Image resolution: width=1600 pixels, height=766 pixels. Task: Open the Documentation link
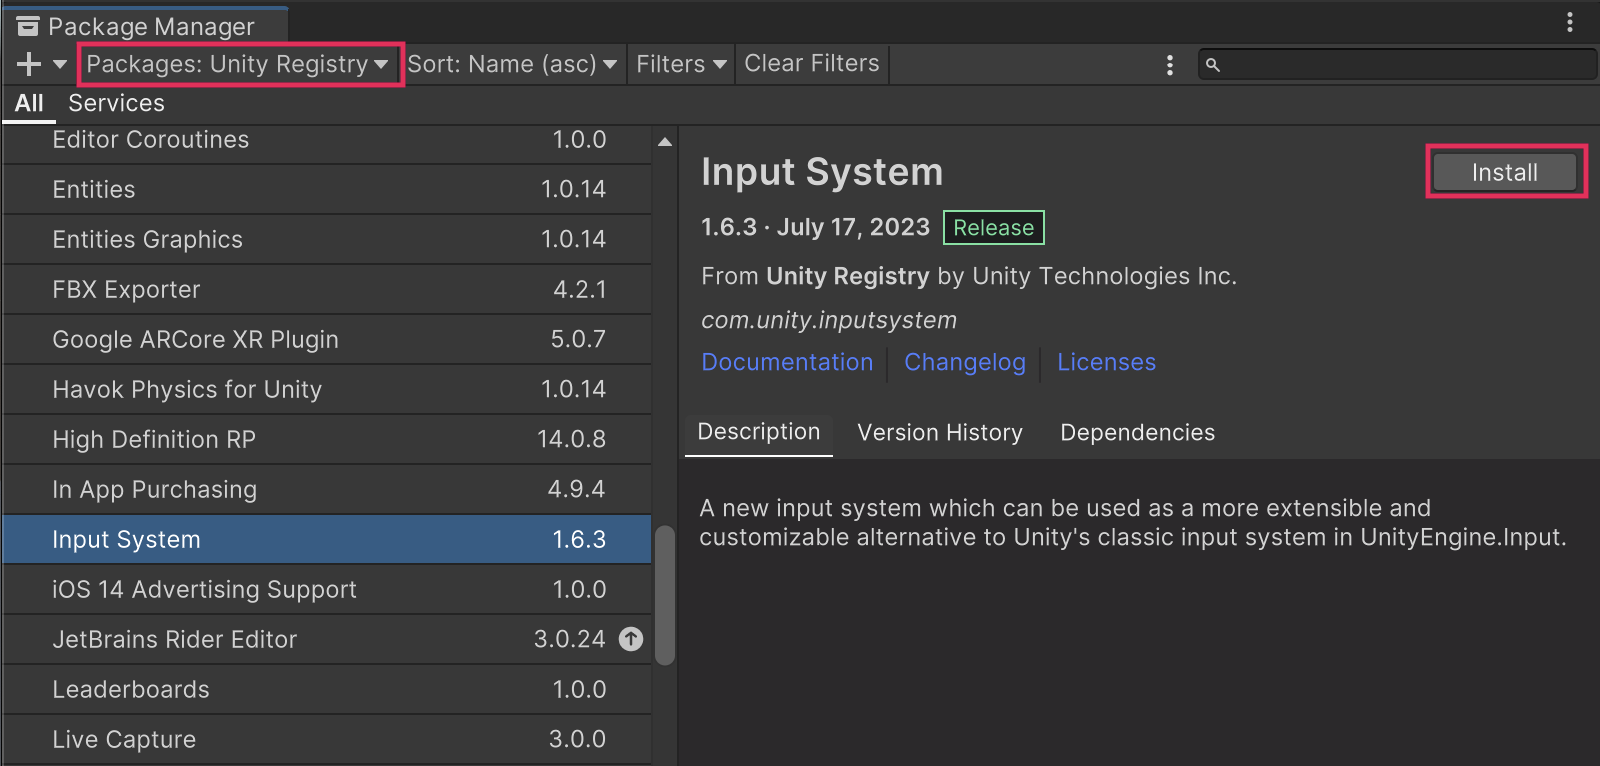click(x=787, y=362)
